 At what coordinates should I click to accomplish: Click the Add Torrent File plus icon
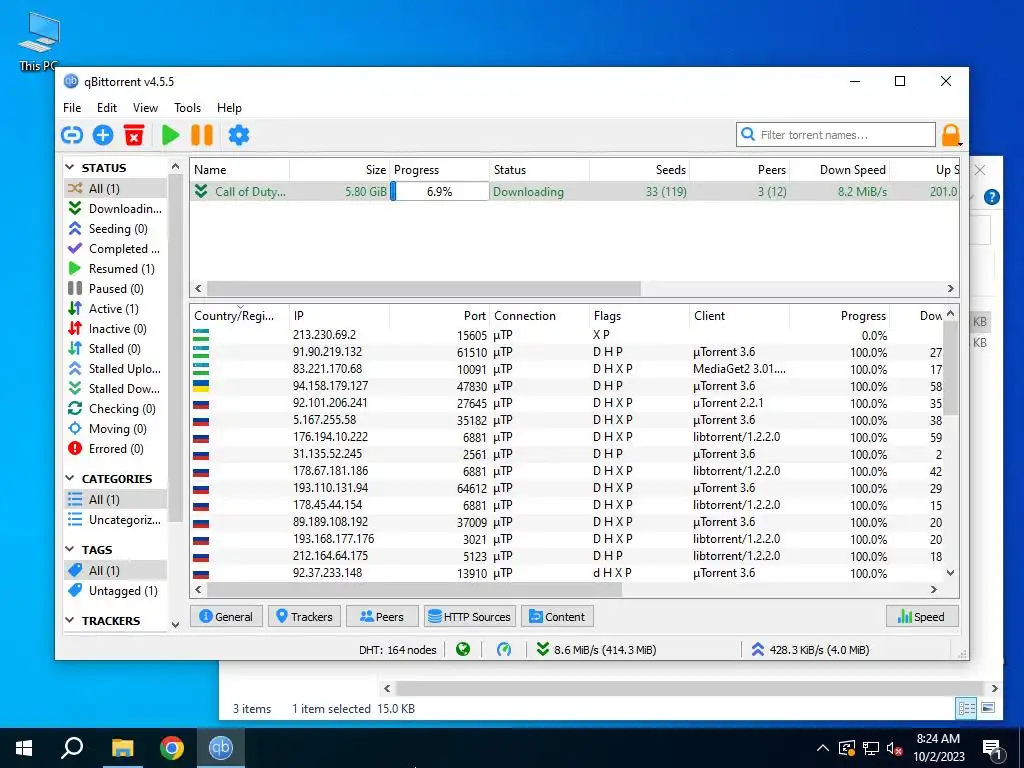(103, 135)
